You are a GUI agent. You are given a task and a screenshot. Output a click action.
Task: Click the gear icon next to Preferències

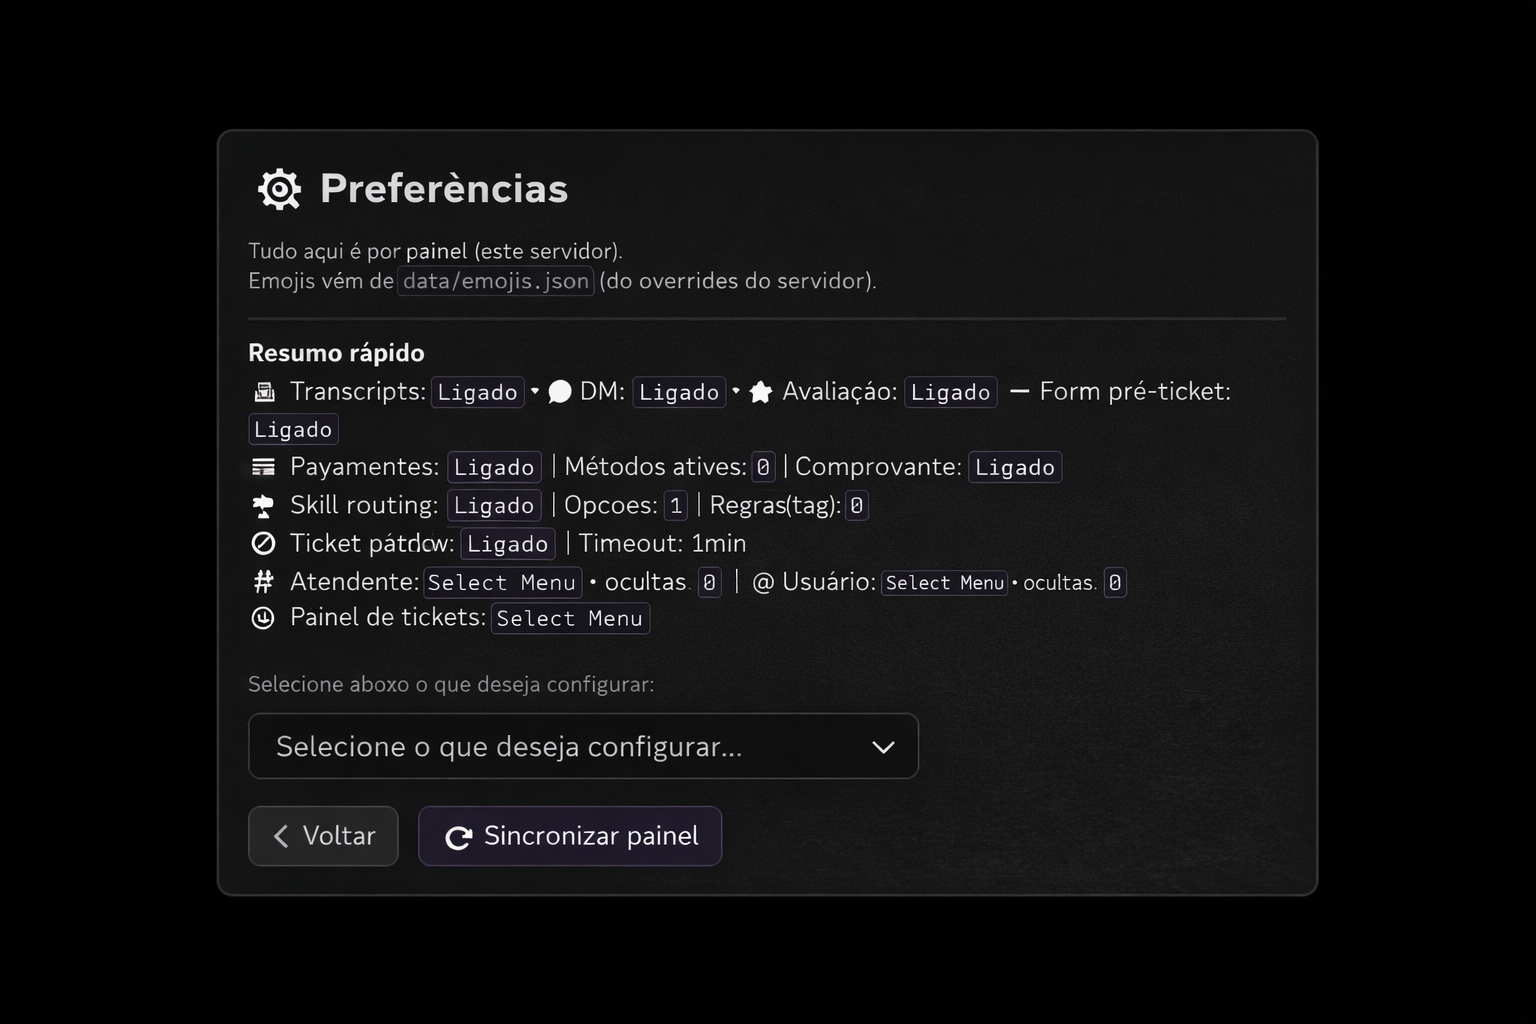278,189
